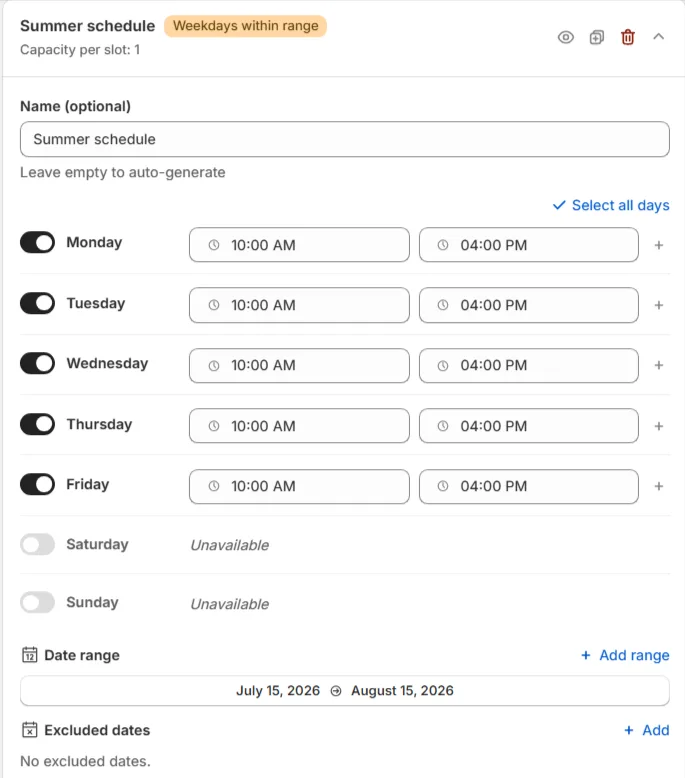Click the Summer schedule header title
685x778 pixels.
click(87, 26)
